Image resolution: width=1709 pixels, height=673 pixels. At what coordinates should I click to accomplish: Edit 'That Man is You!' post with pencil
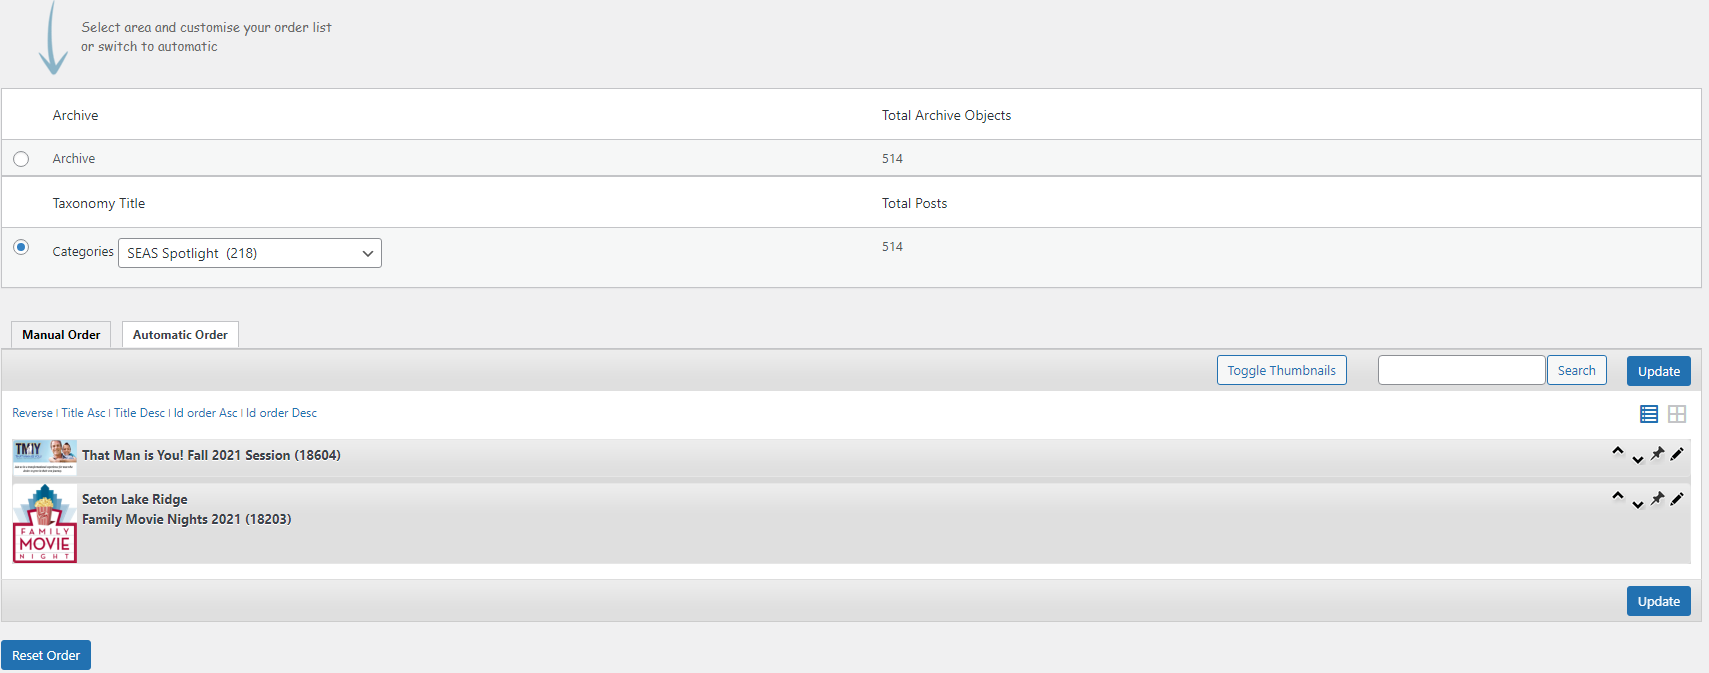click(1677, 454)
